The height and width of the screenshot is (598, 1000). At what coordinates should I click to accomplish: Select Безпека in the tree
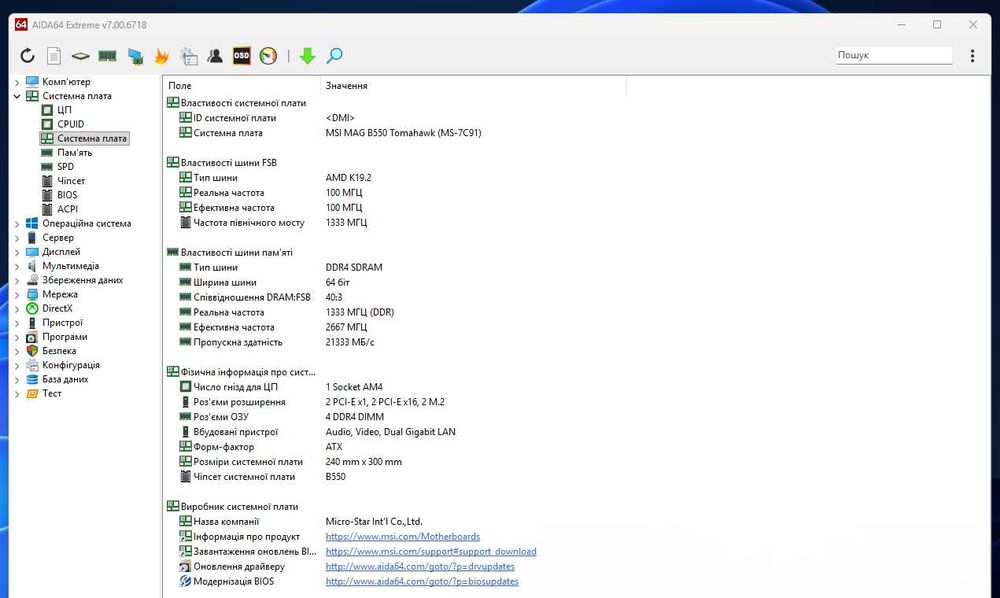point(59,351)
